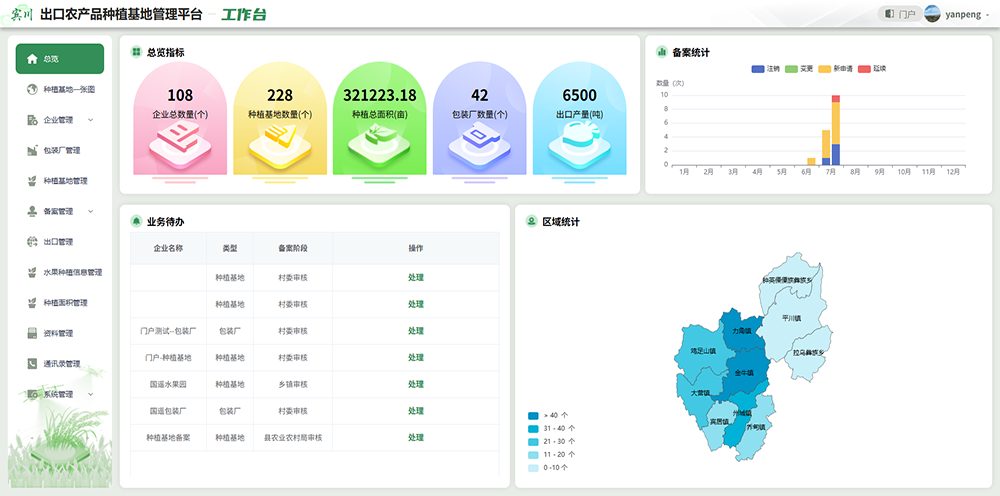Open the yanpeng account dropdown
The image size is (1000, 496).
click(986, 14)
